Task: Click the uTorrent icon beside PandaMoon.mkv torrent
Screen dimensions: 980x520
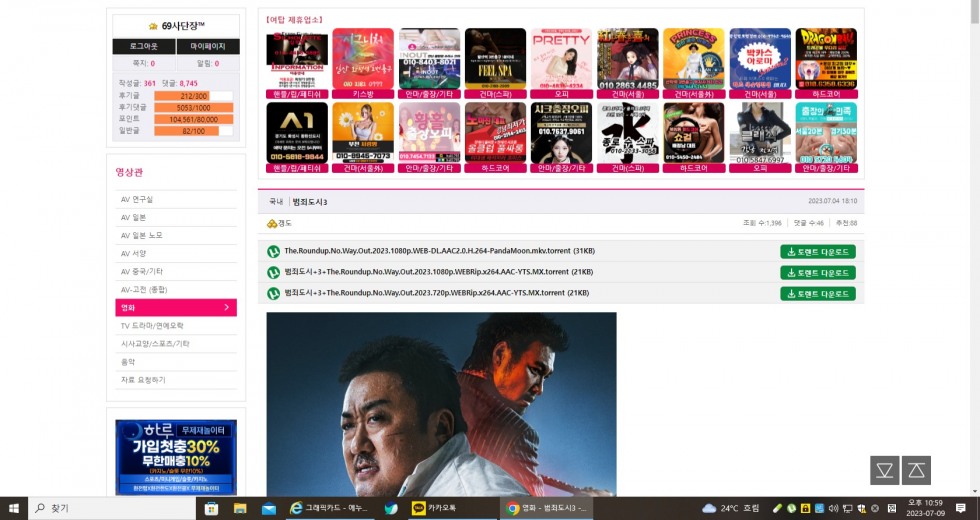Action: [x=273, y=251]
